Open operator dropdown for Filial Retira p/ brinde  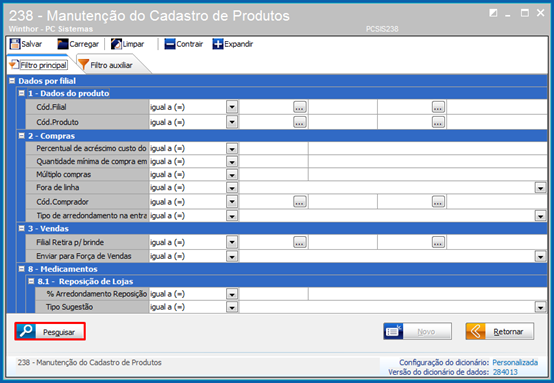click(232, 242)
